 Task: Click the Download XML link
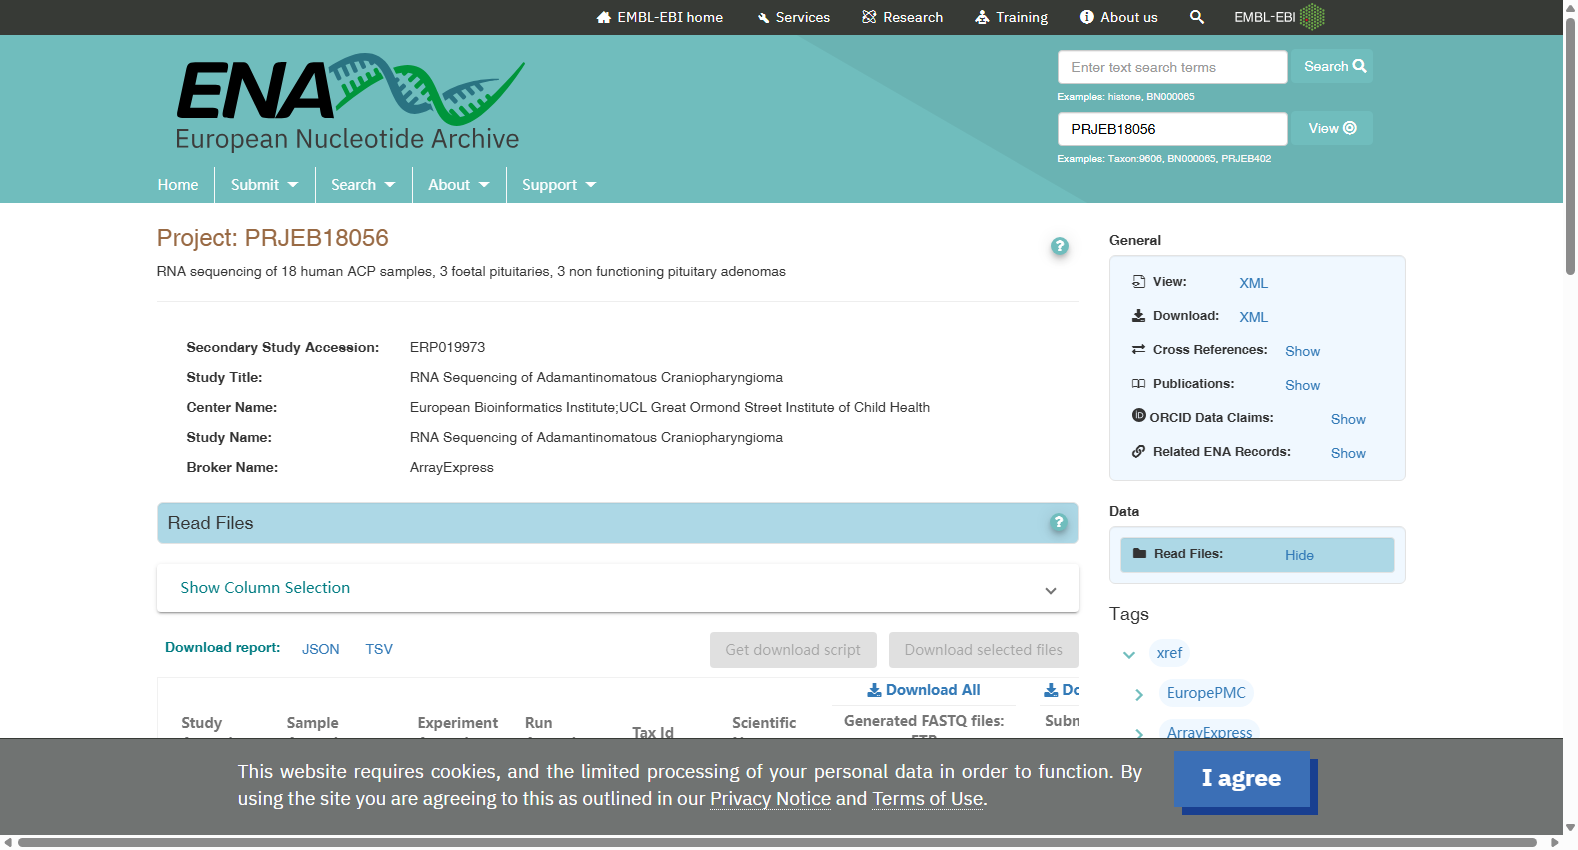point(1254,317)
